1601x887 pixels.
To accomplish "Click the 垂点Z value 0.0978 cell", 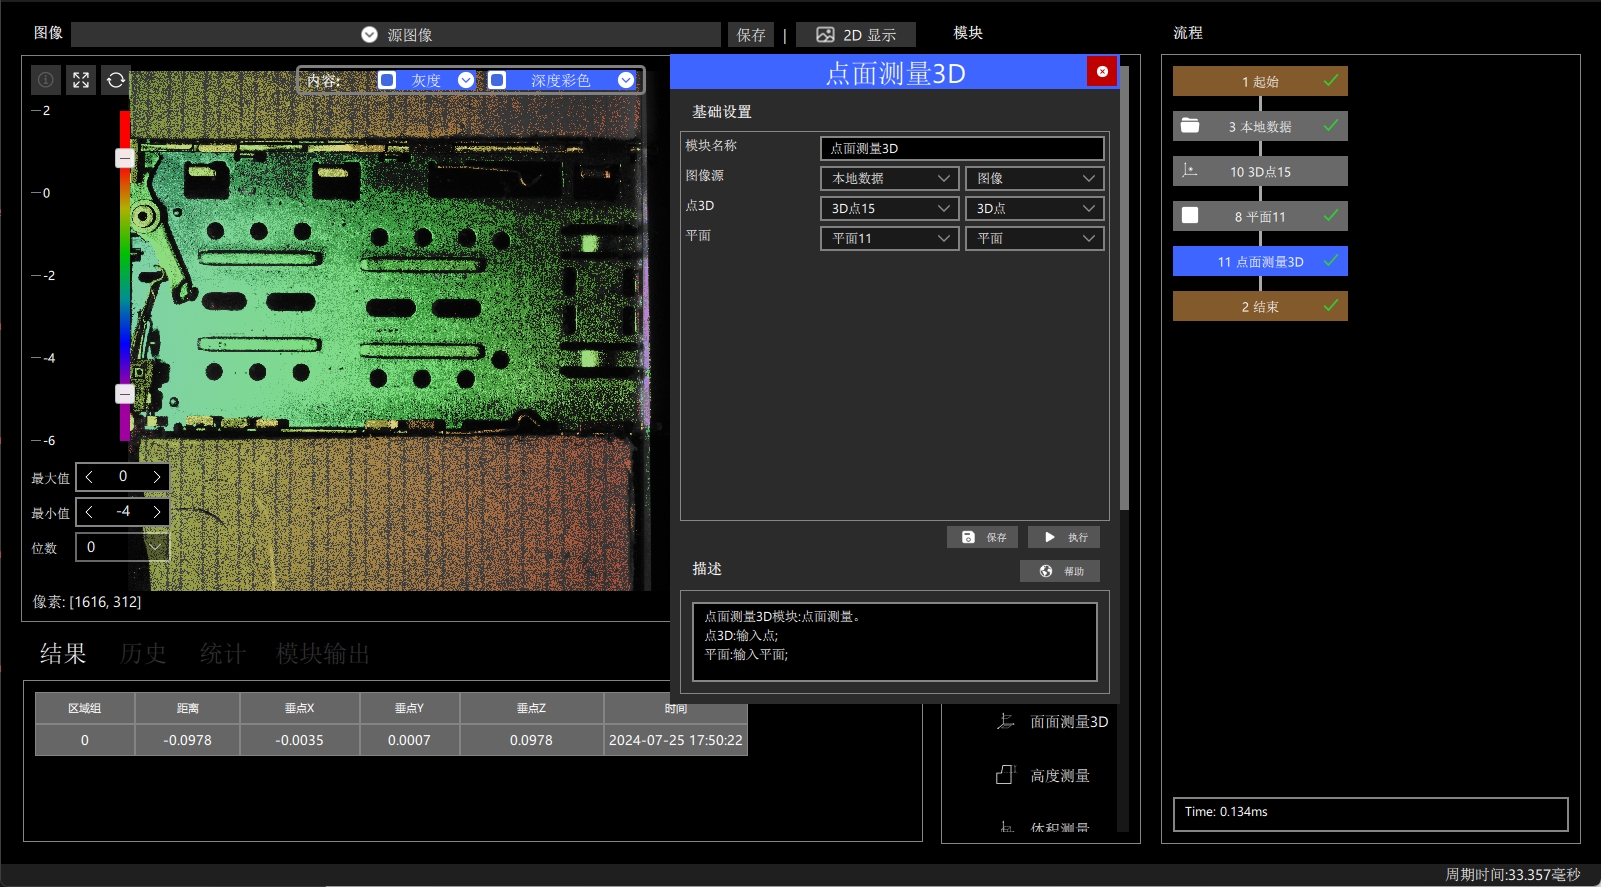I will [x=531, y=740].
